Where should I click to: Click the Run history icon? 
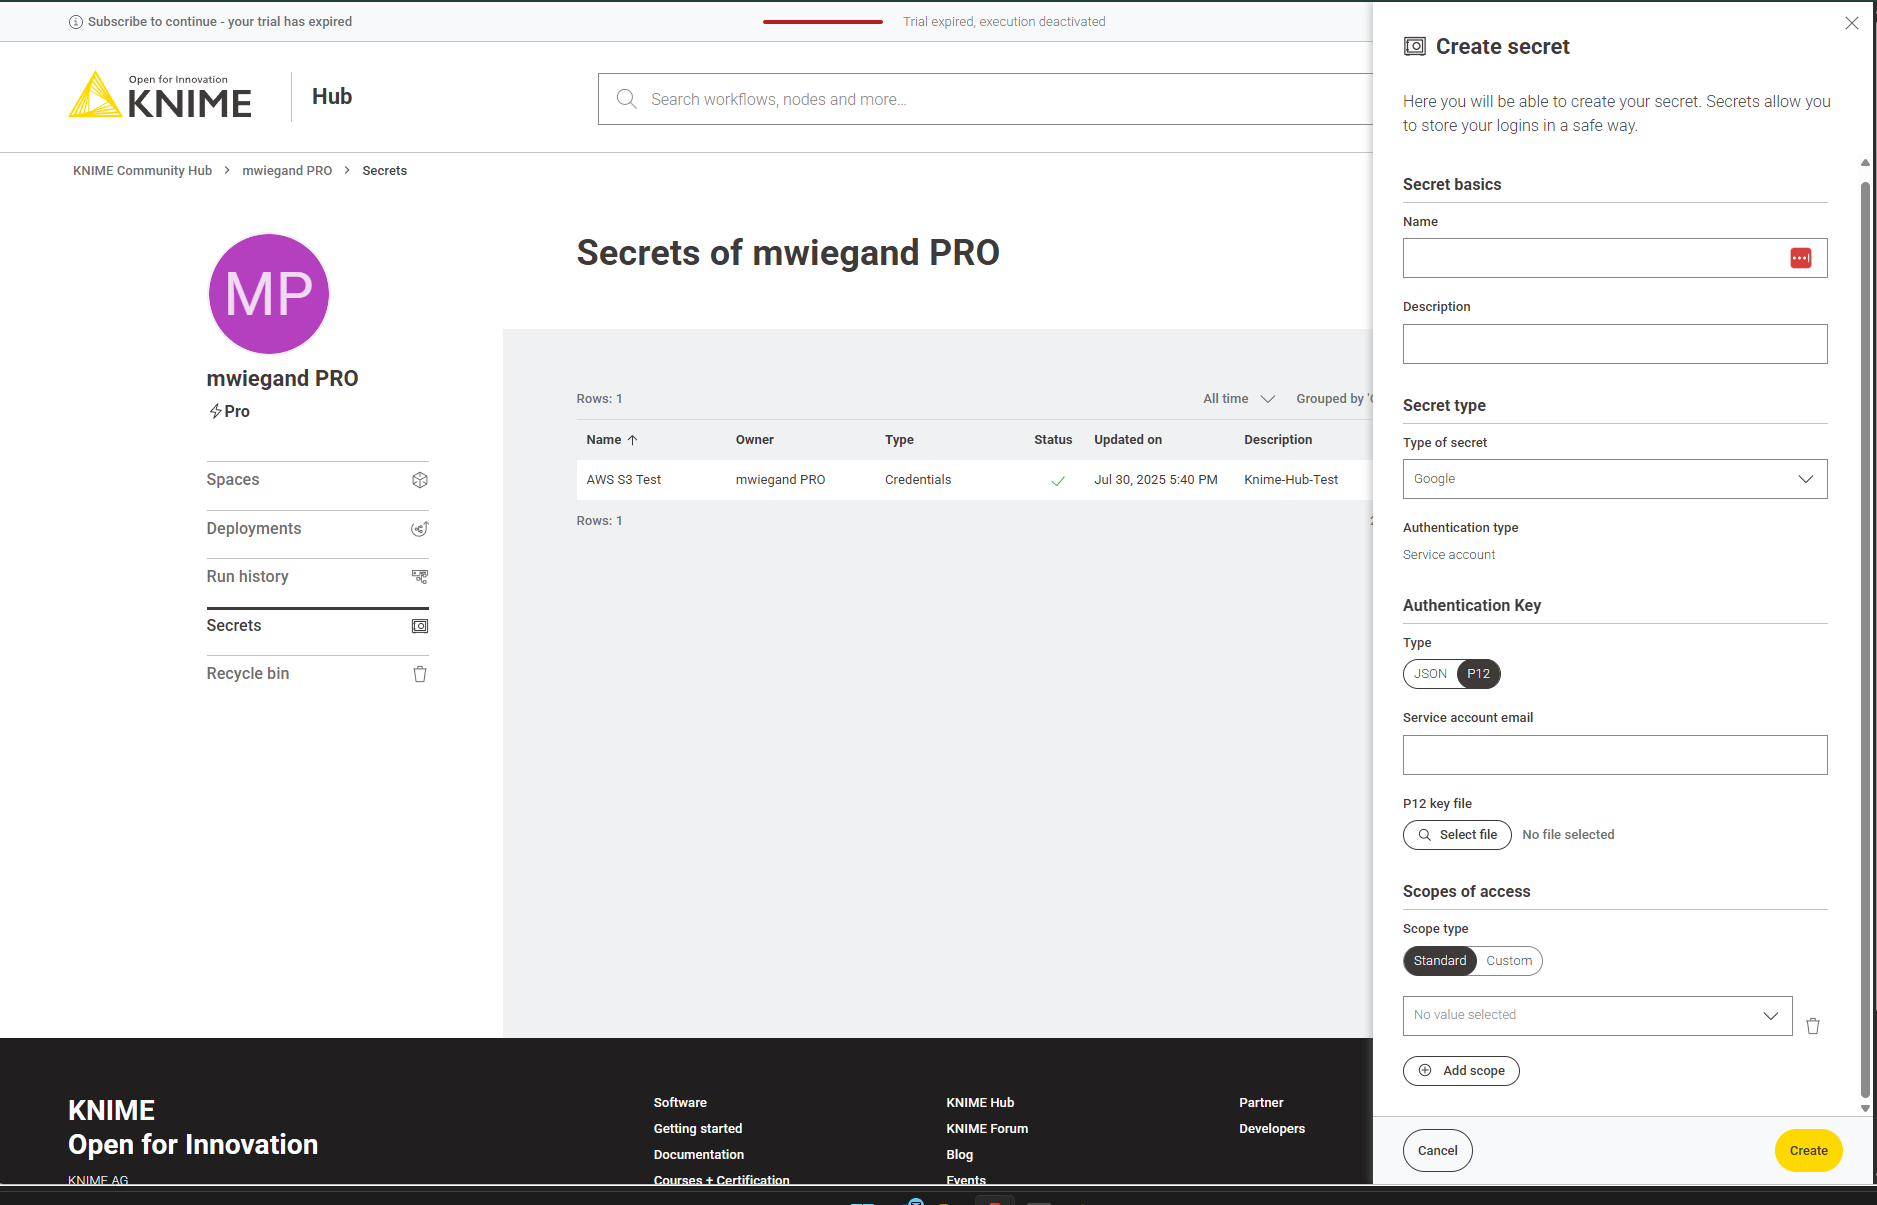[420, 577]
